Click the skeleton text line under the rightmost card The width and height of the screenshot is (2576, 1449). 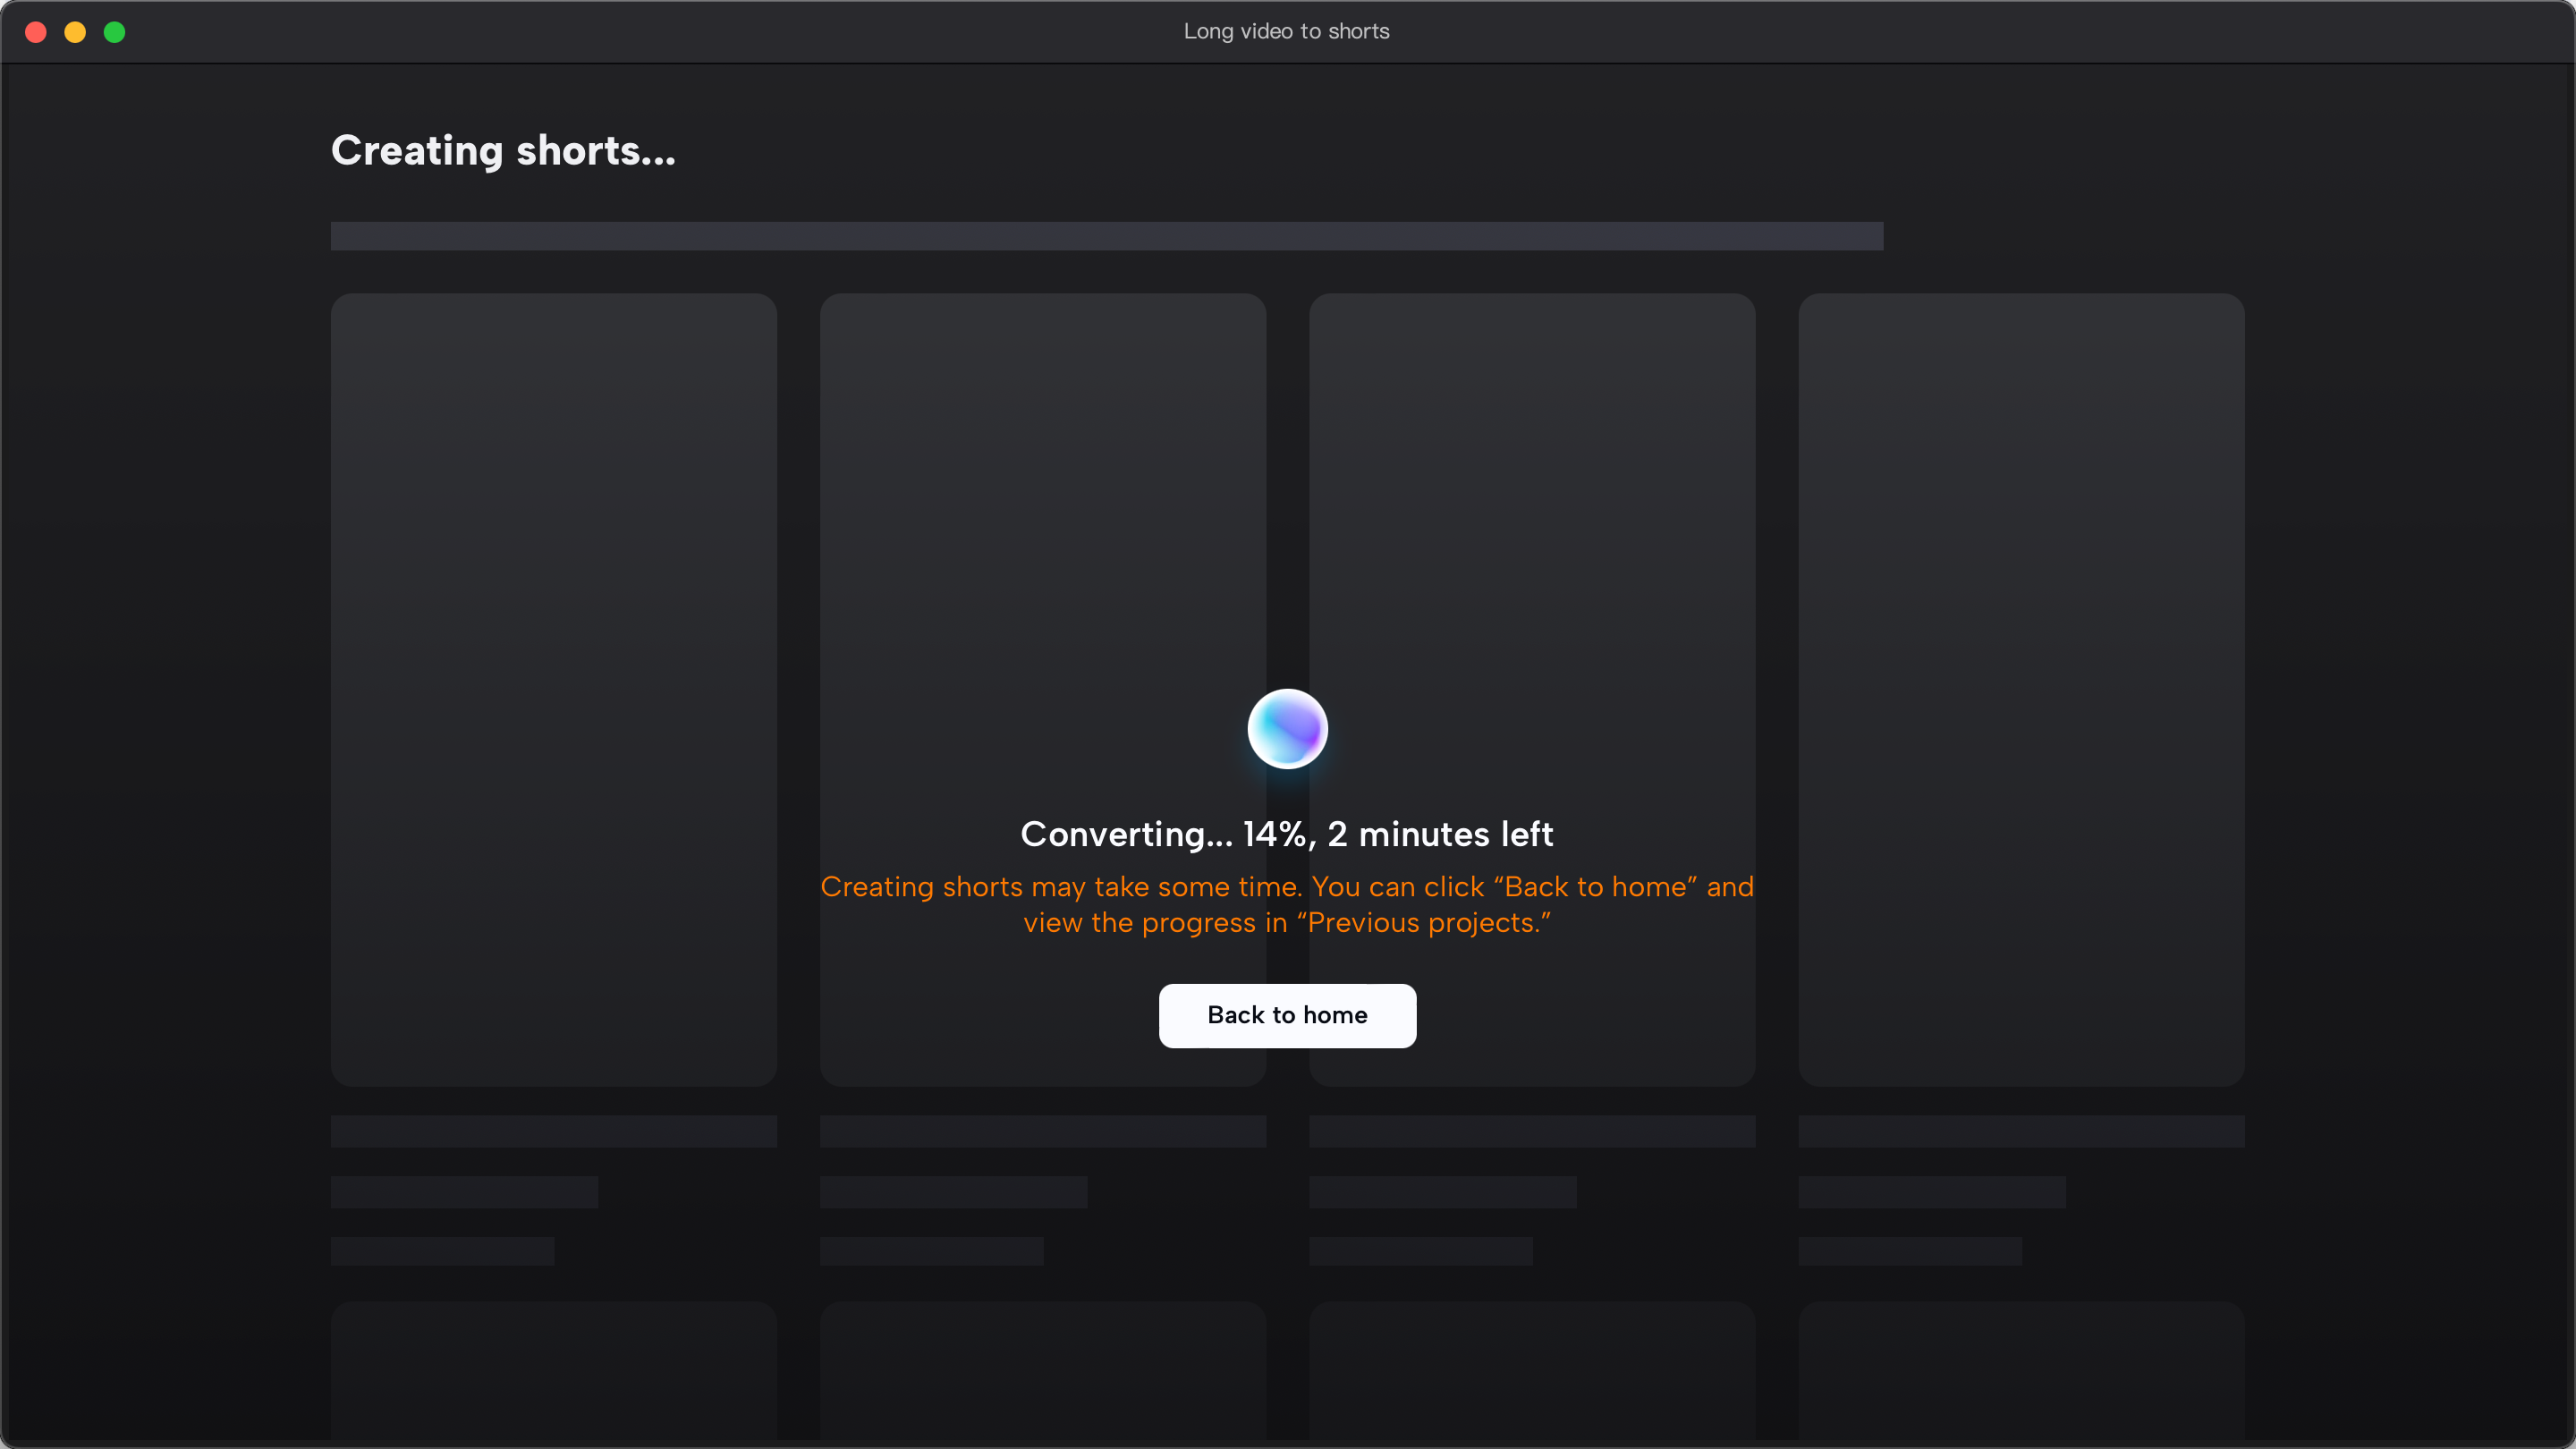coord(1934,1191)
